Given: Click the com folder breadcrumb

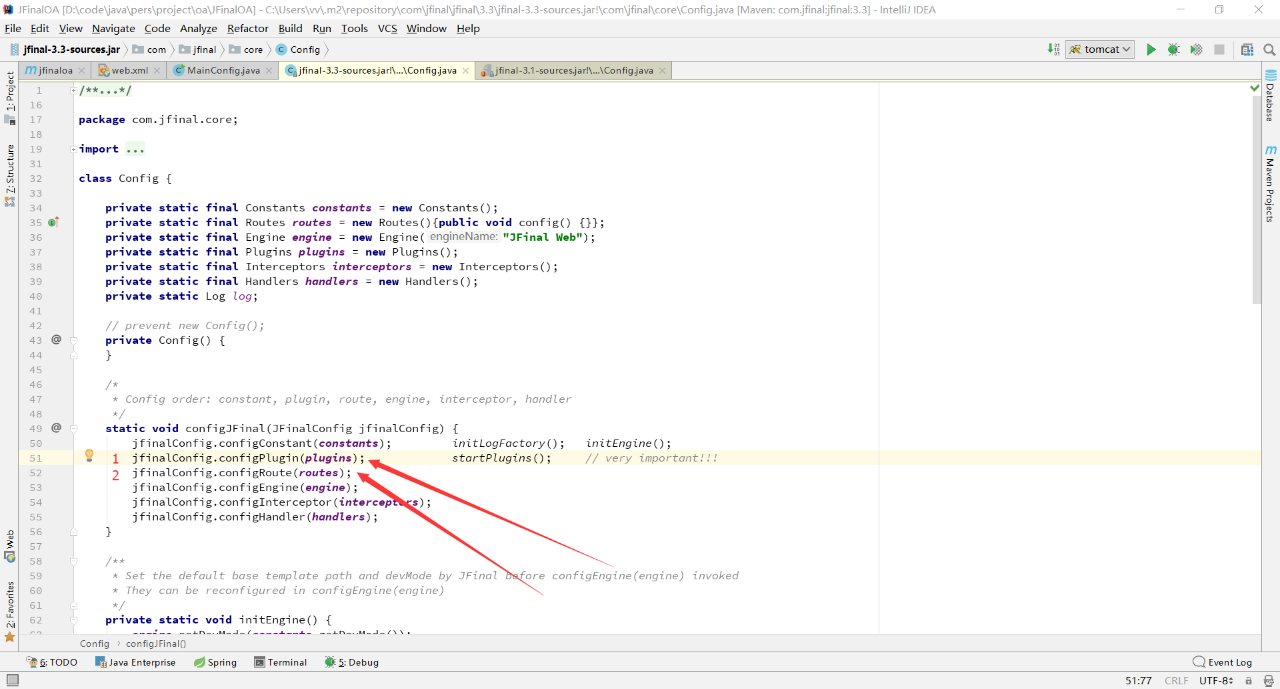Looking at the screenshot, I should 149,49.
